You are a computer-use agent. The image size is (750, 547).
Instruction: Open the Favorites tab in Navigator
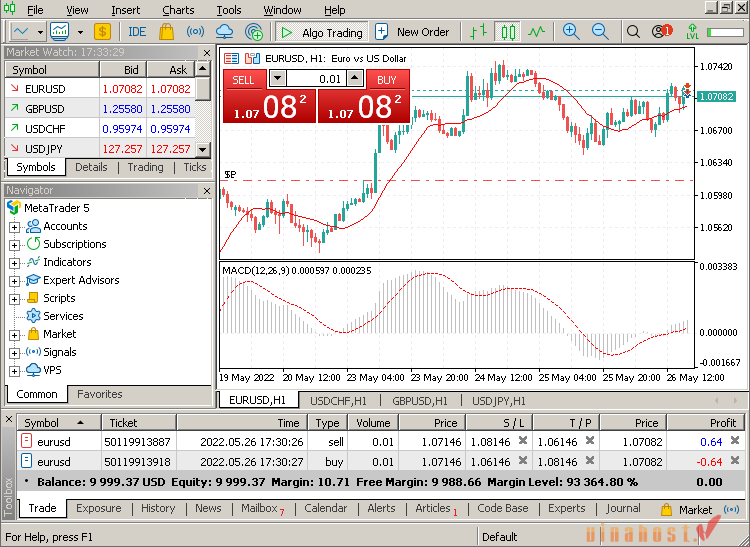click(99, 394)
